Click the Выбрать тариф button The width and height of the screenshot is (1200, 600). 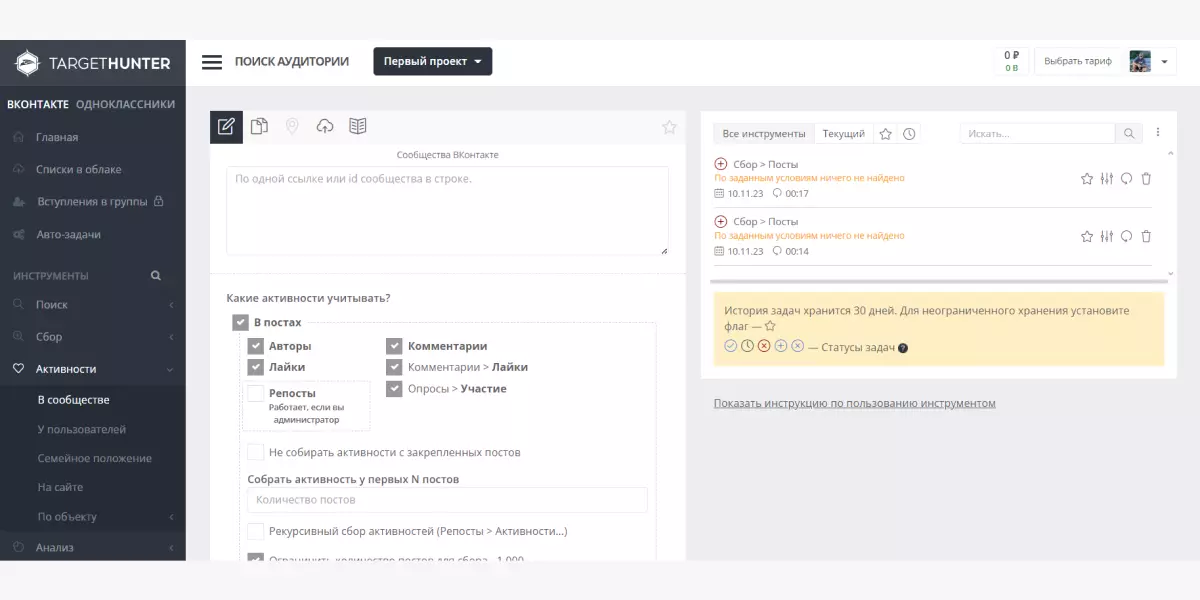pos(1077,62)
